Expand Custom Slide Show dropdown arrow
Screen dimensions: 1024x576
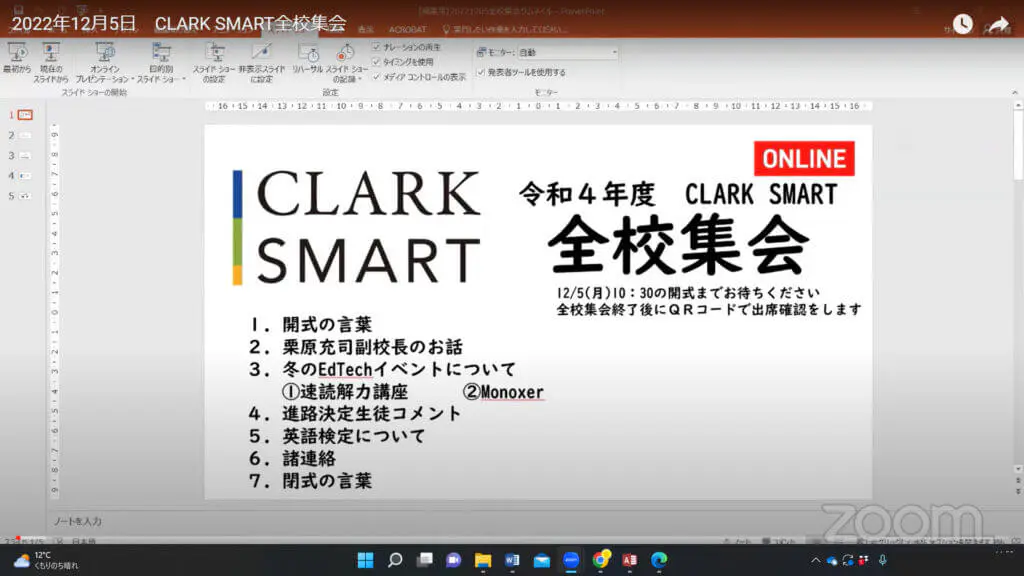(x=184, y=79)
